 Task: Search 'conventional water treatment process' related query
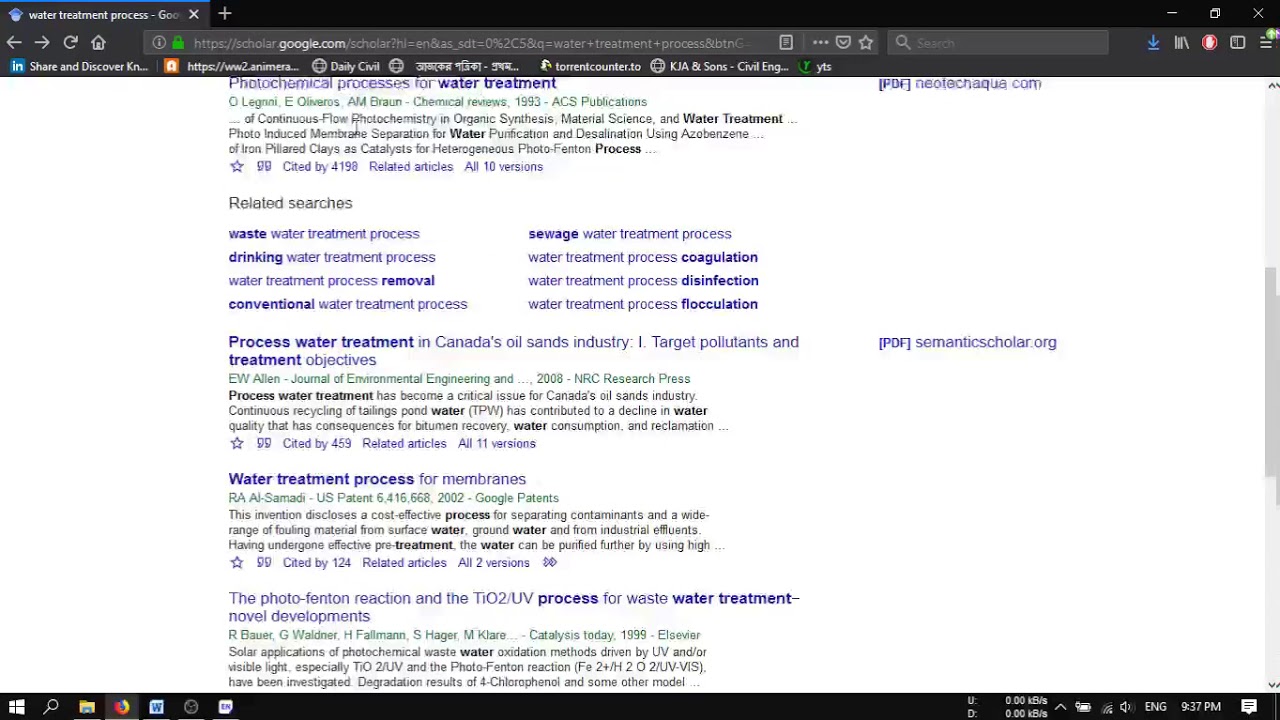pos(348,304)
